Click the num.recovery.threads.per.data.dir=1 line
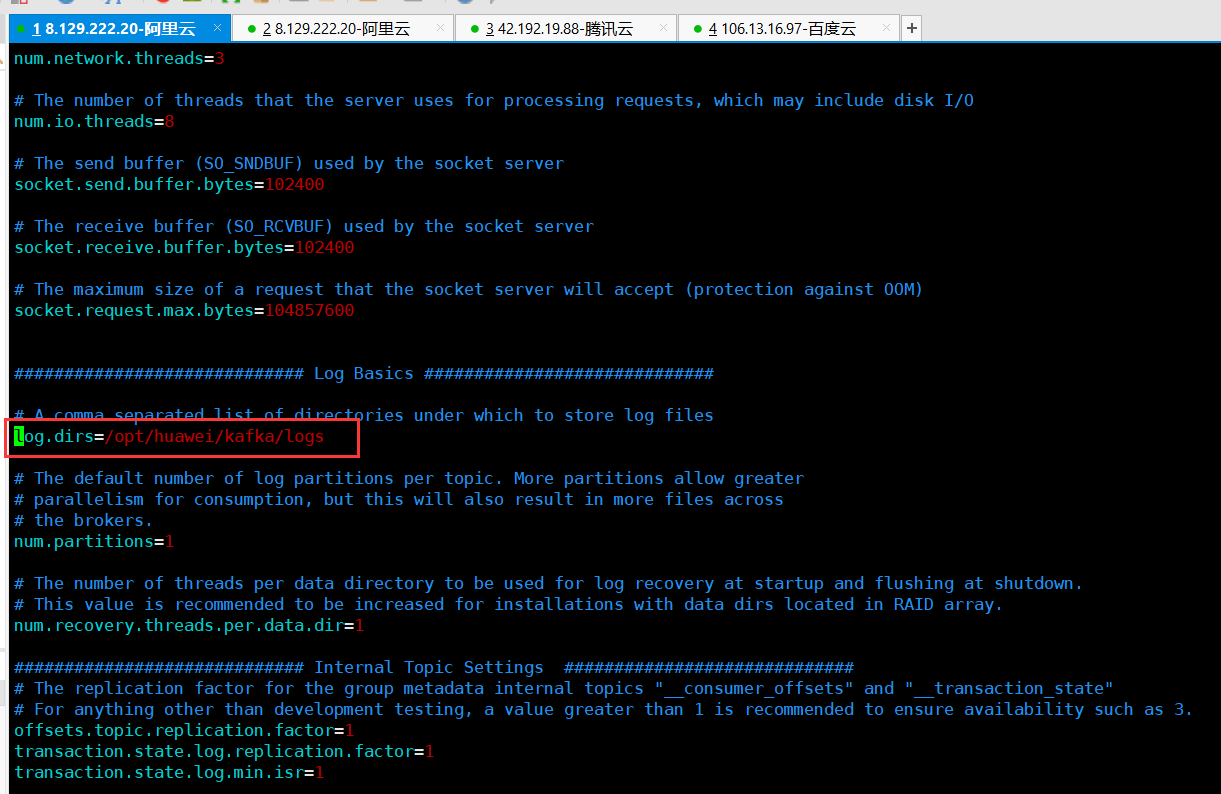 click(x=189, y=626)
